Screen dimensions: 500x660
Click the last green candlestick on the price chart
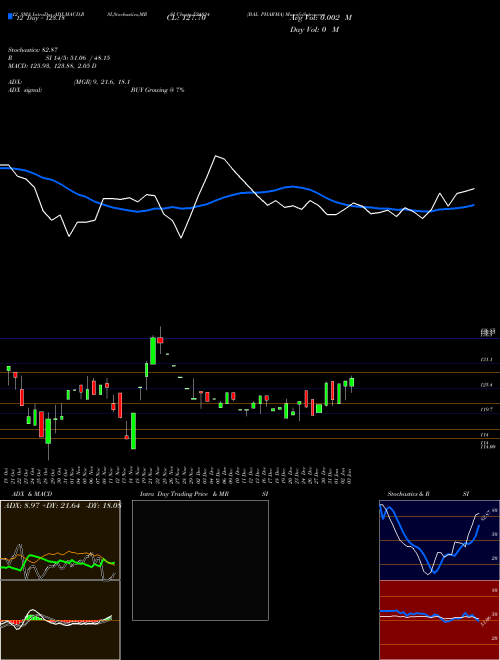click(x=351, y=382)
